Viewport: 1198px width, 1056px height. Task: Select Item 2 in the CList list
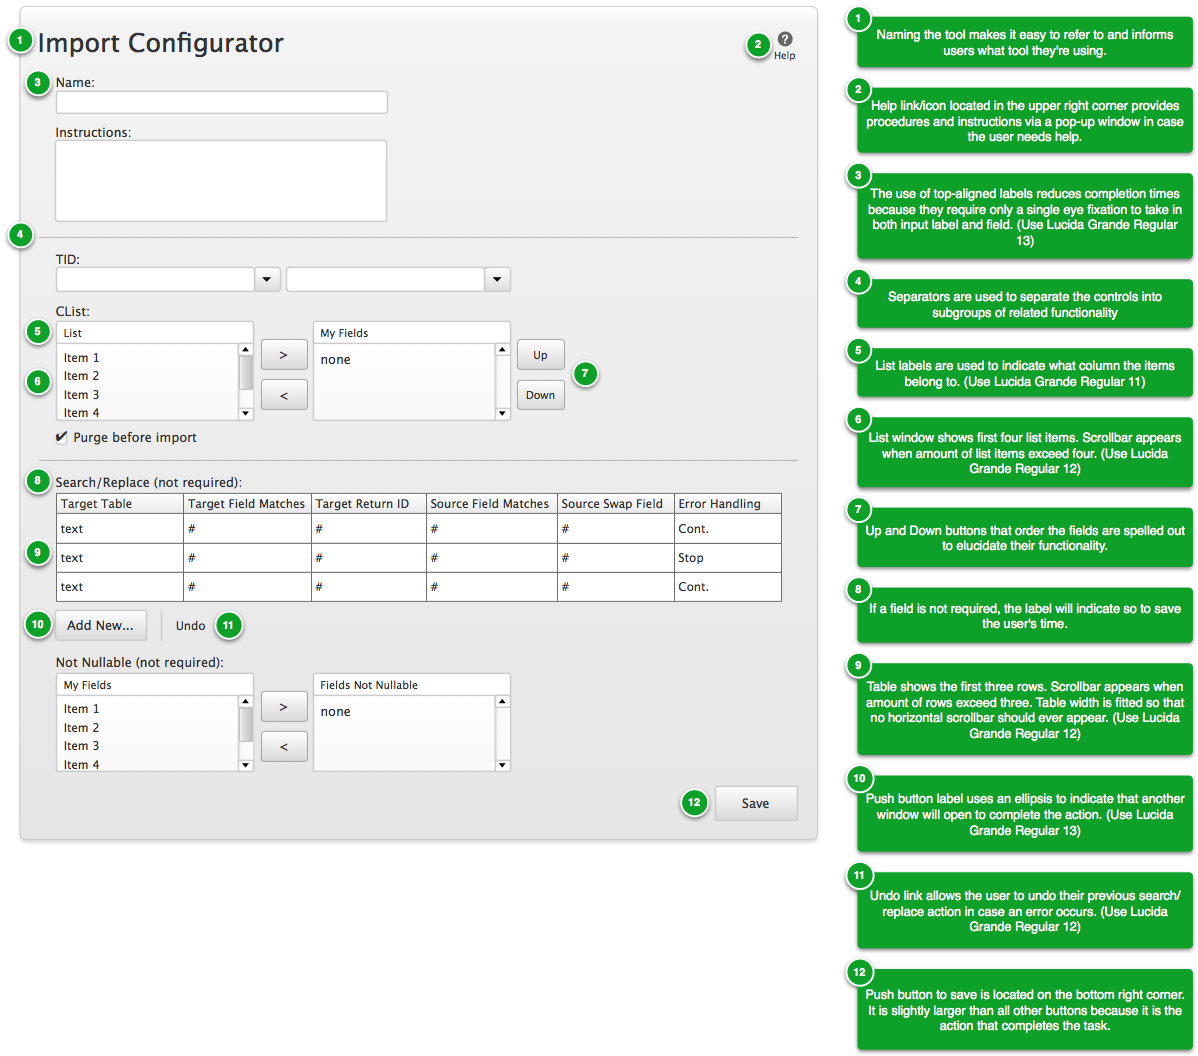coord(82,376)
